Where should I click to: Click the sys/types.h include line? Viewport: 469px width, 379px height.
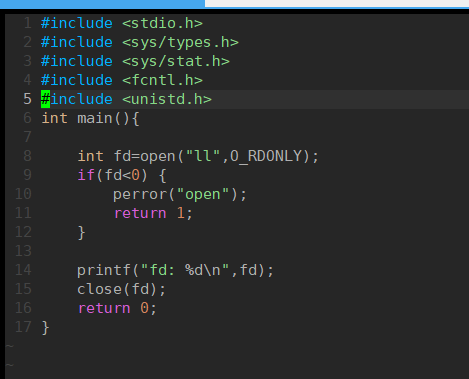(x=140, y=42)
